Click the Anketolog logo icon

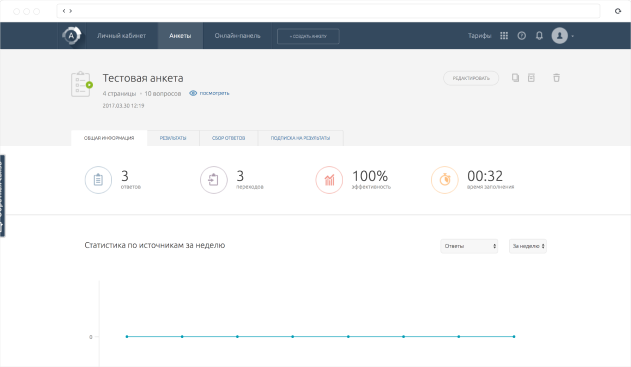point(72,36)
